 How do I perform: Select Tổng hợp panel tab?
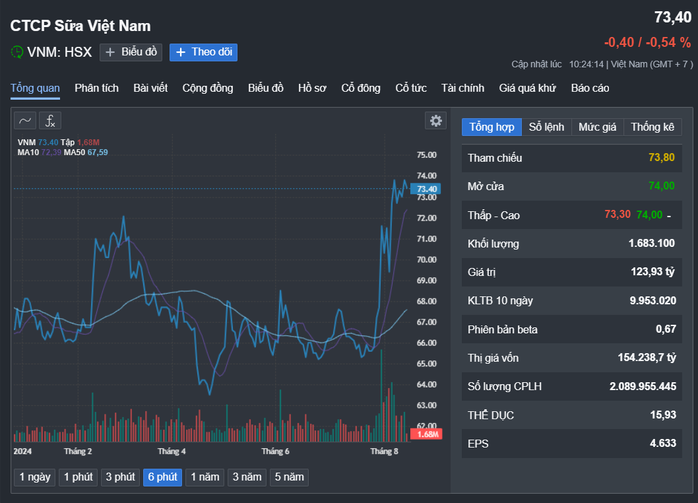click(x=492, y=127)
